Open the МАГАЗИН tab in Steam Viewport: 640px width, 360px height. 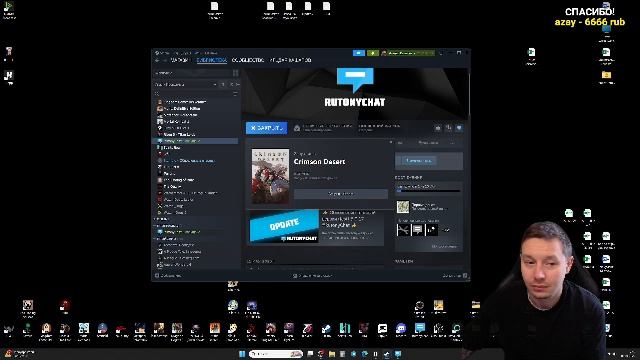pyautogui.click(x=179, y=60)
